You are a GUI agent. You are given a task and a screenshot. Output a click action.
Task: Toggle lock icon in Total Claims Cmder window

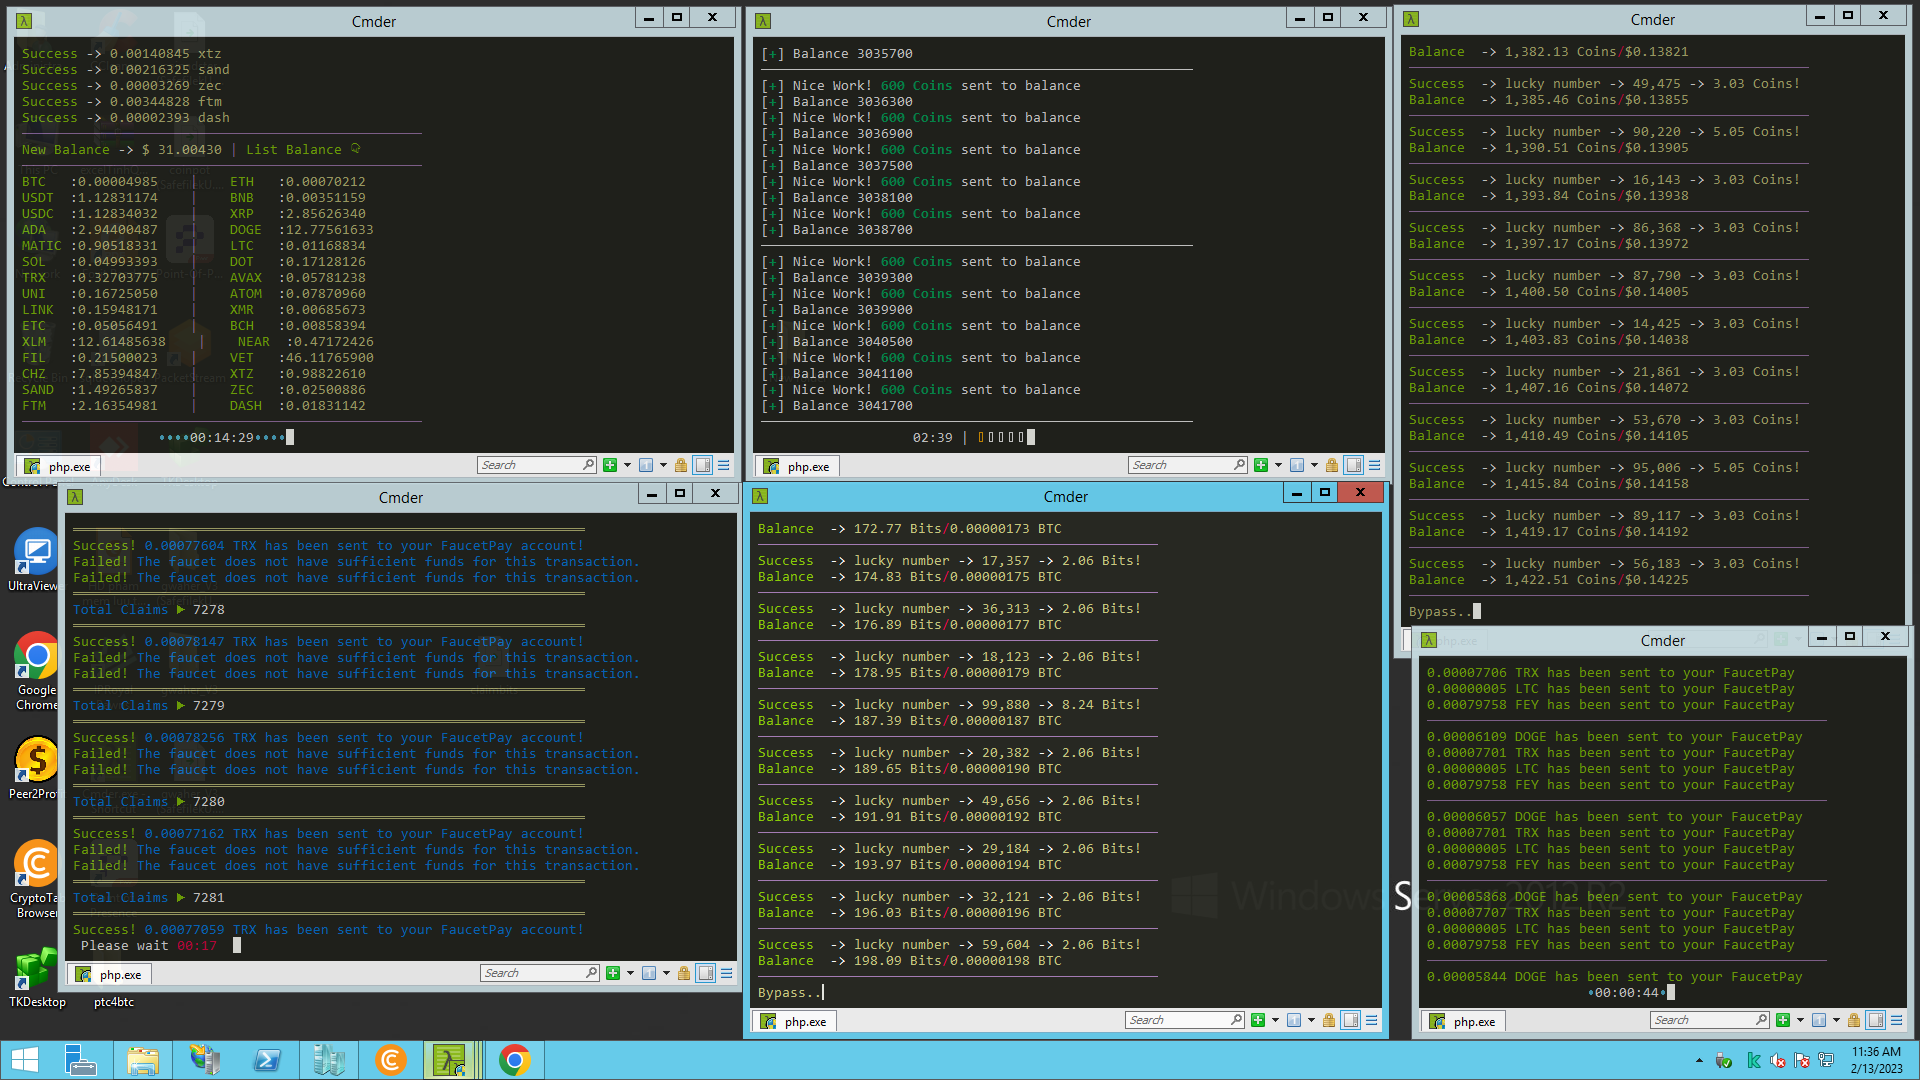click(x=684, y=973)
